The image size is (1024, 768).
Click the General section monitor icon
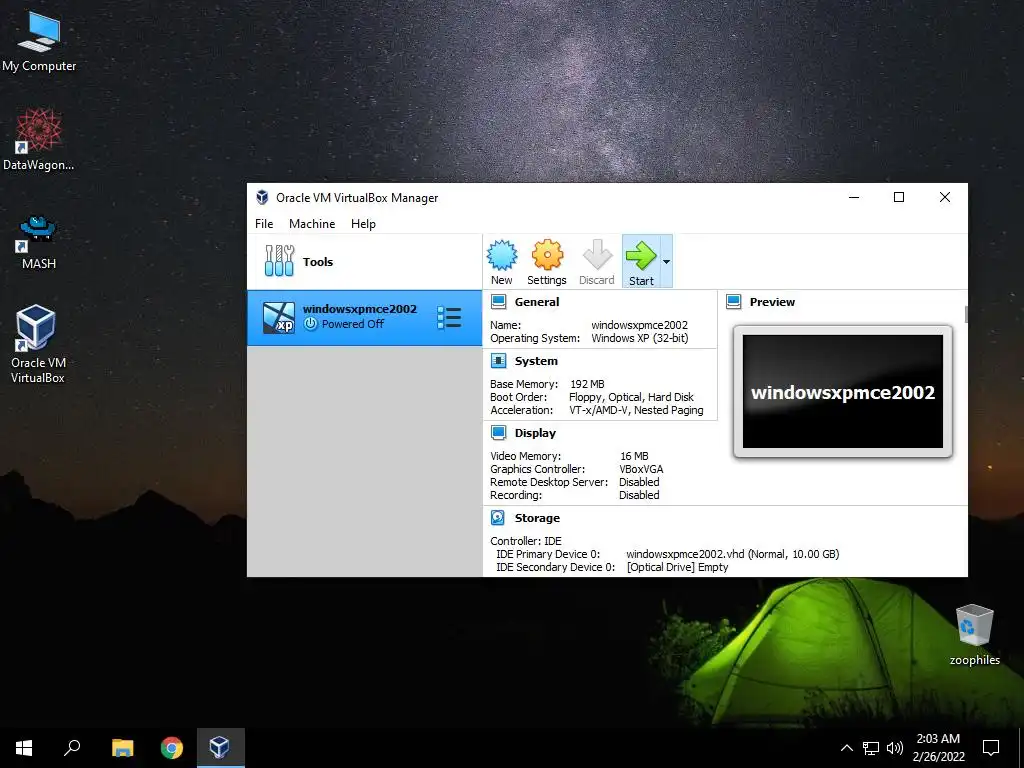click(498, 302)
